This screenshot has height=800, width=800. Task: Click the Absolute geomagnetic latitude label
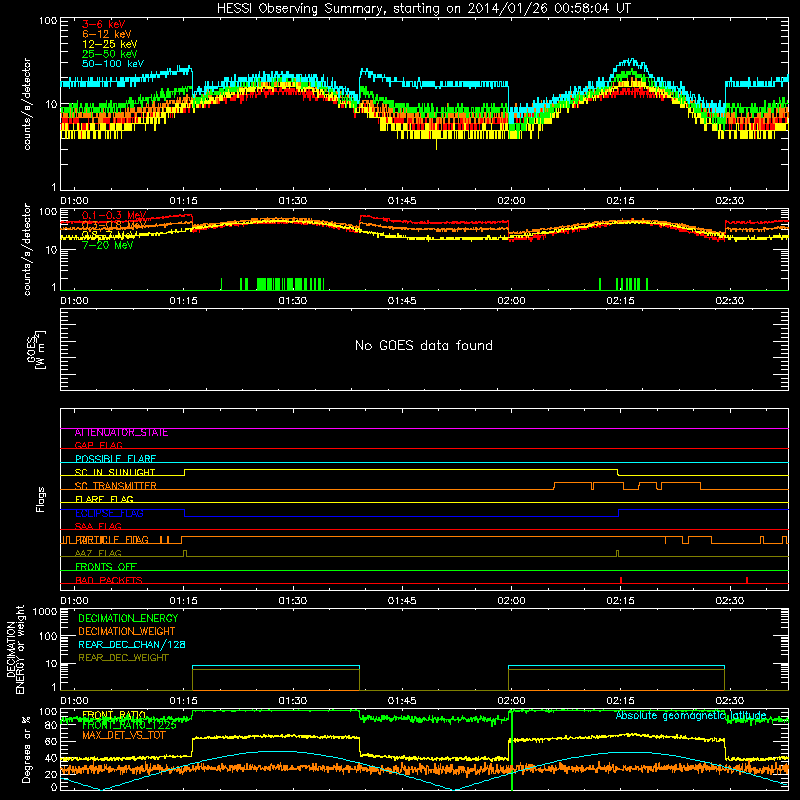pos(691,716)
